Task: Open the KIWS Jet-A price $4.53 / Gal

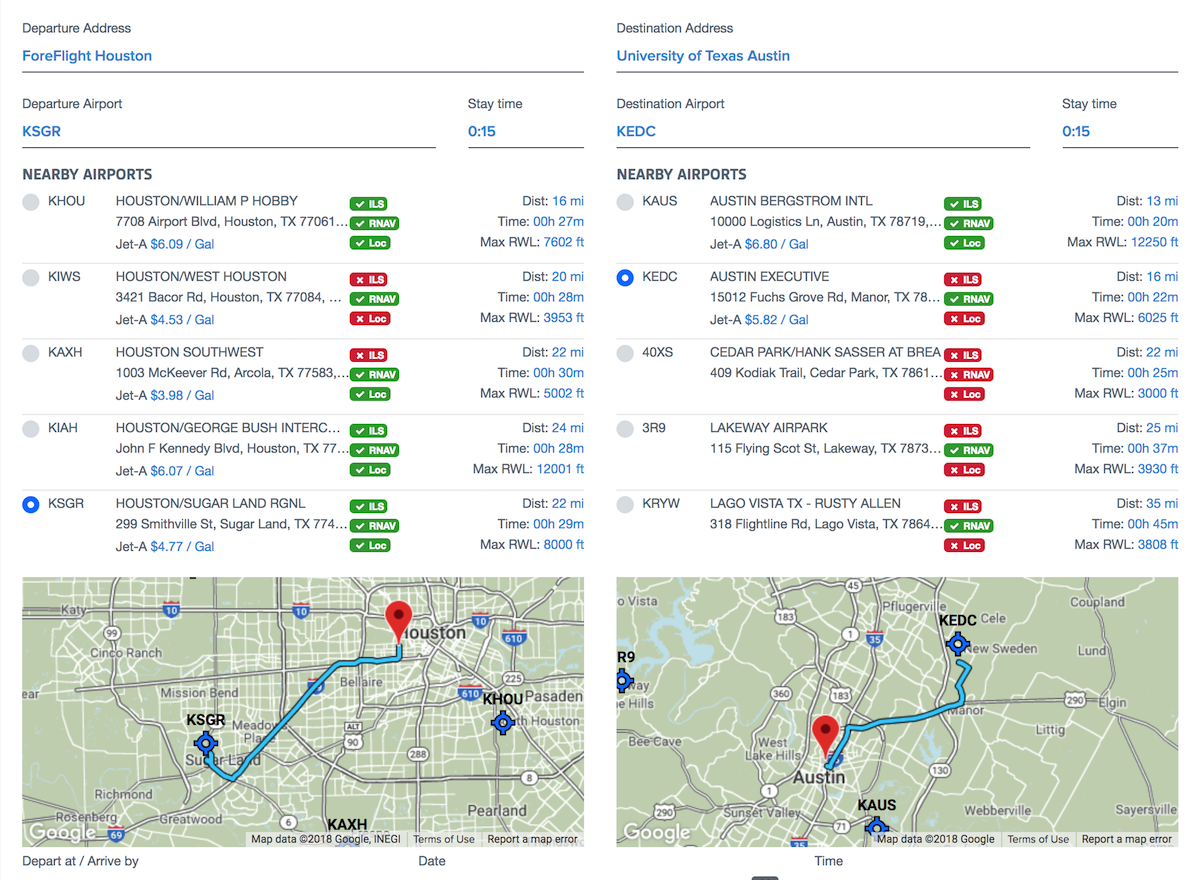Action: (x=182, y=320)
